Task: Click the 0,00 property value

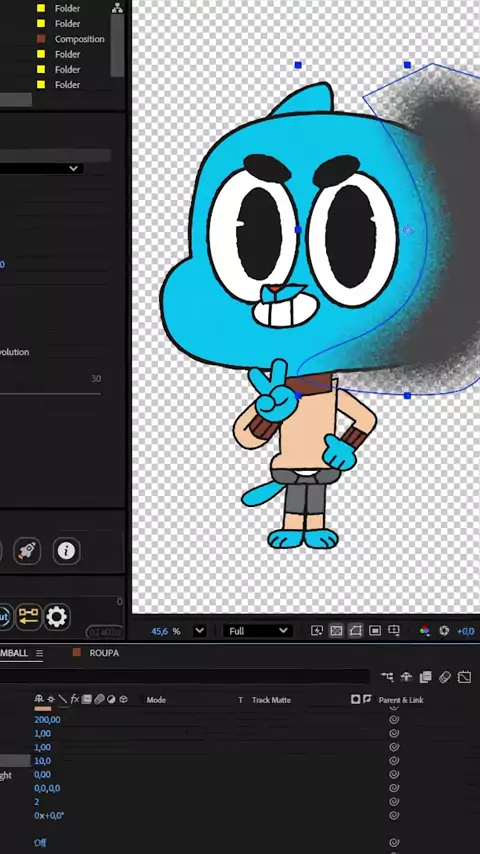Action: [x=42, y=774]
